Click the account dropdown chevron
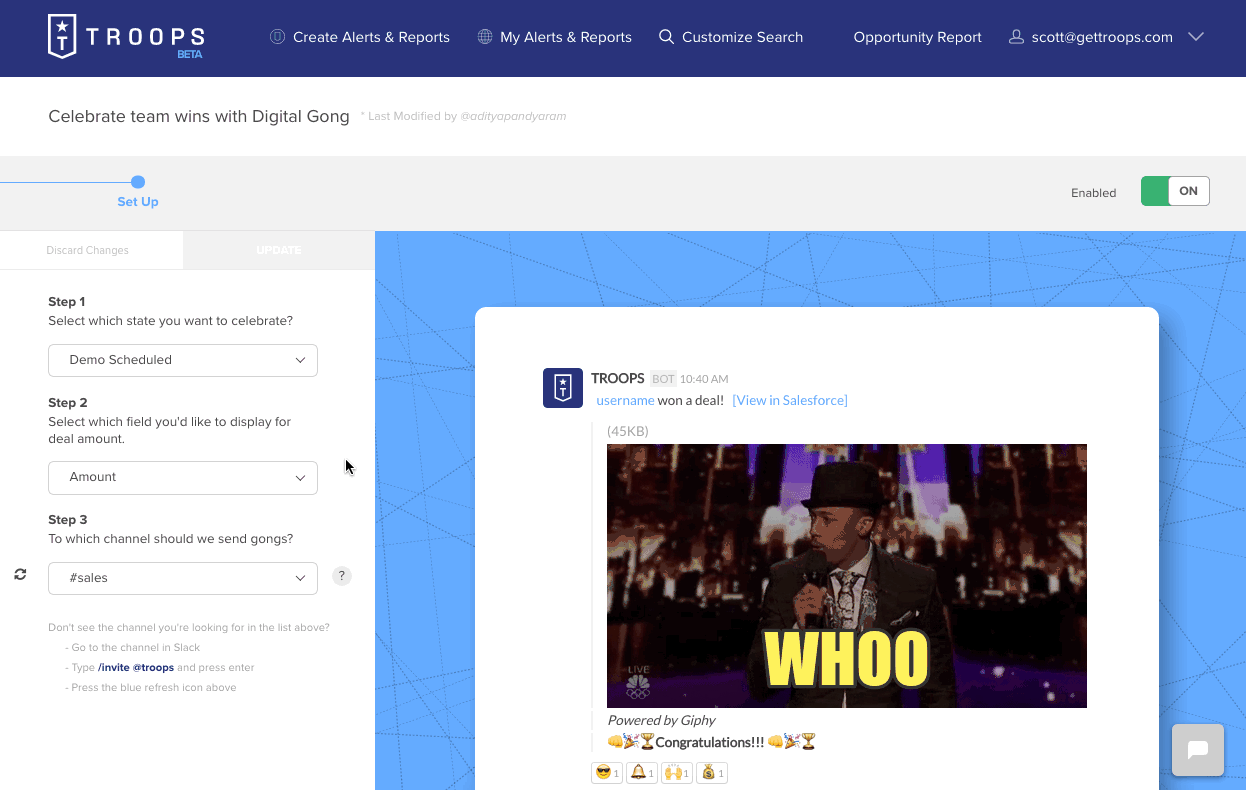The image size is (1246, 790). tap(1195, 37)
